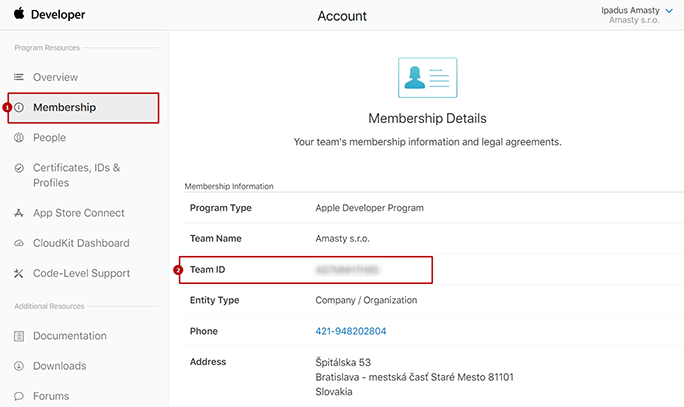This screenshot has height=407, width=684.
Task: Click the Team ID label
Action: (x=208, y=270)
